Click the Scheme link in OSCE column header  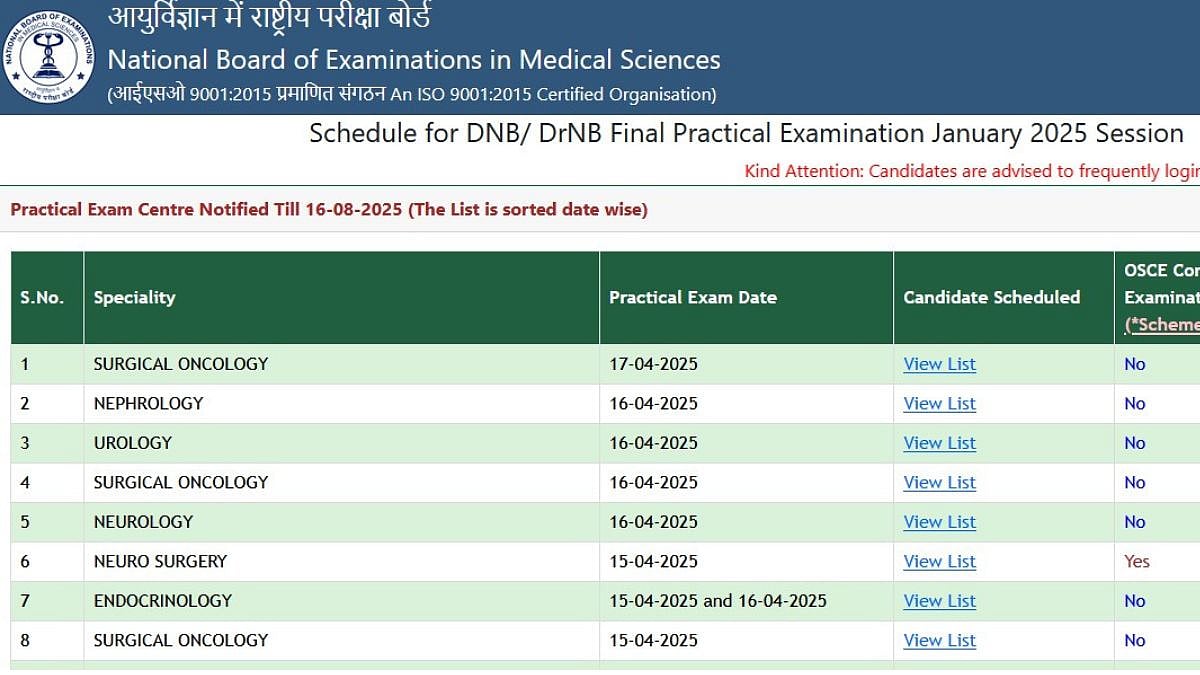tap(1164, 324)
